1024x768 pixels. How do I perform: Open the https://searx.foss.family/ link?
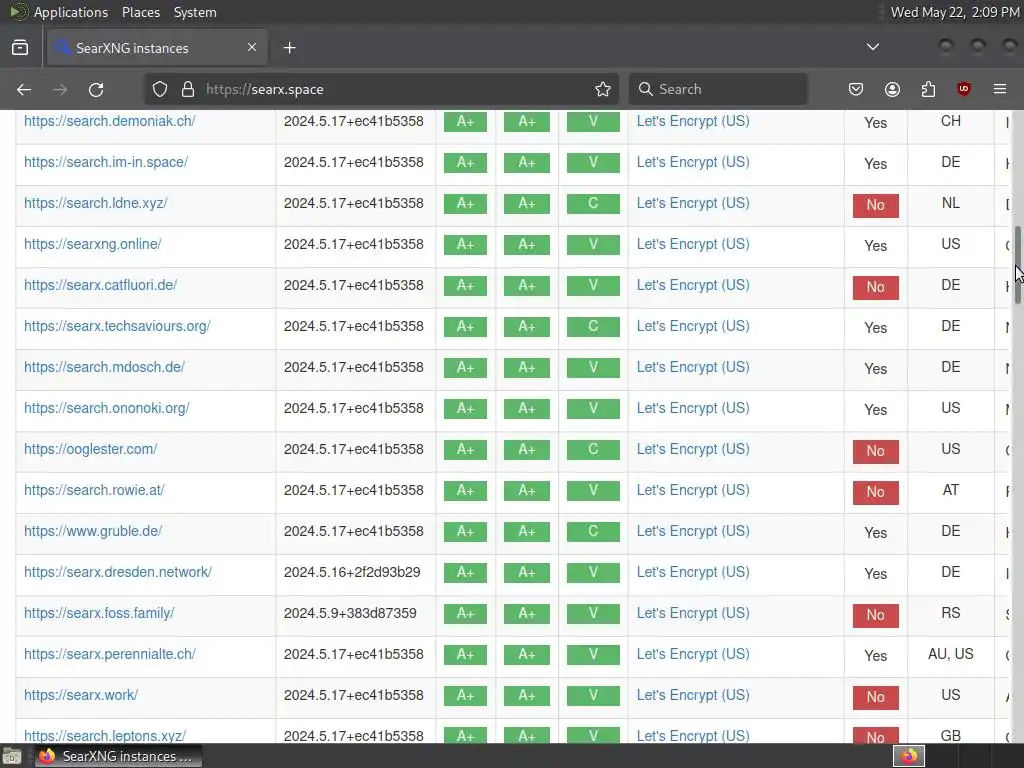(x=99, y=613)
